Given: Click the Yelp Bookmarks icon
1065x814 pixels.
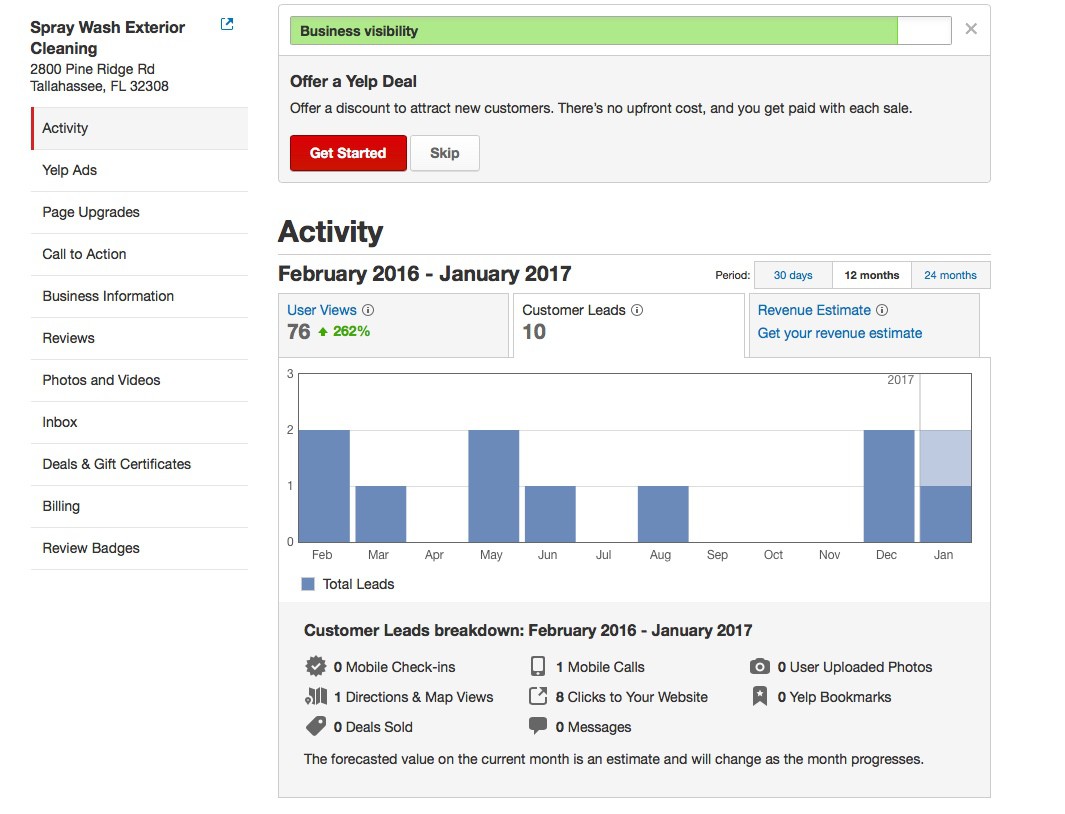Looking at the screenshot, I should [x=760, y=696].
